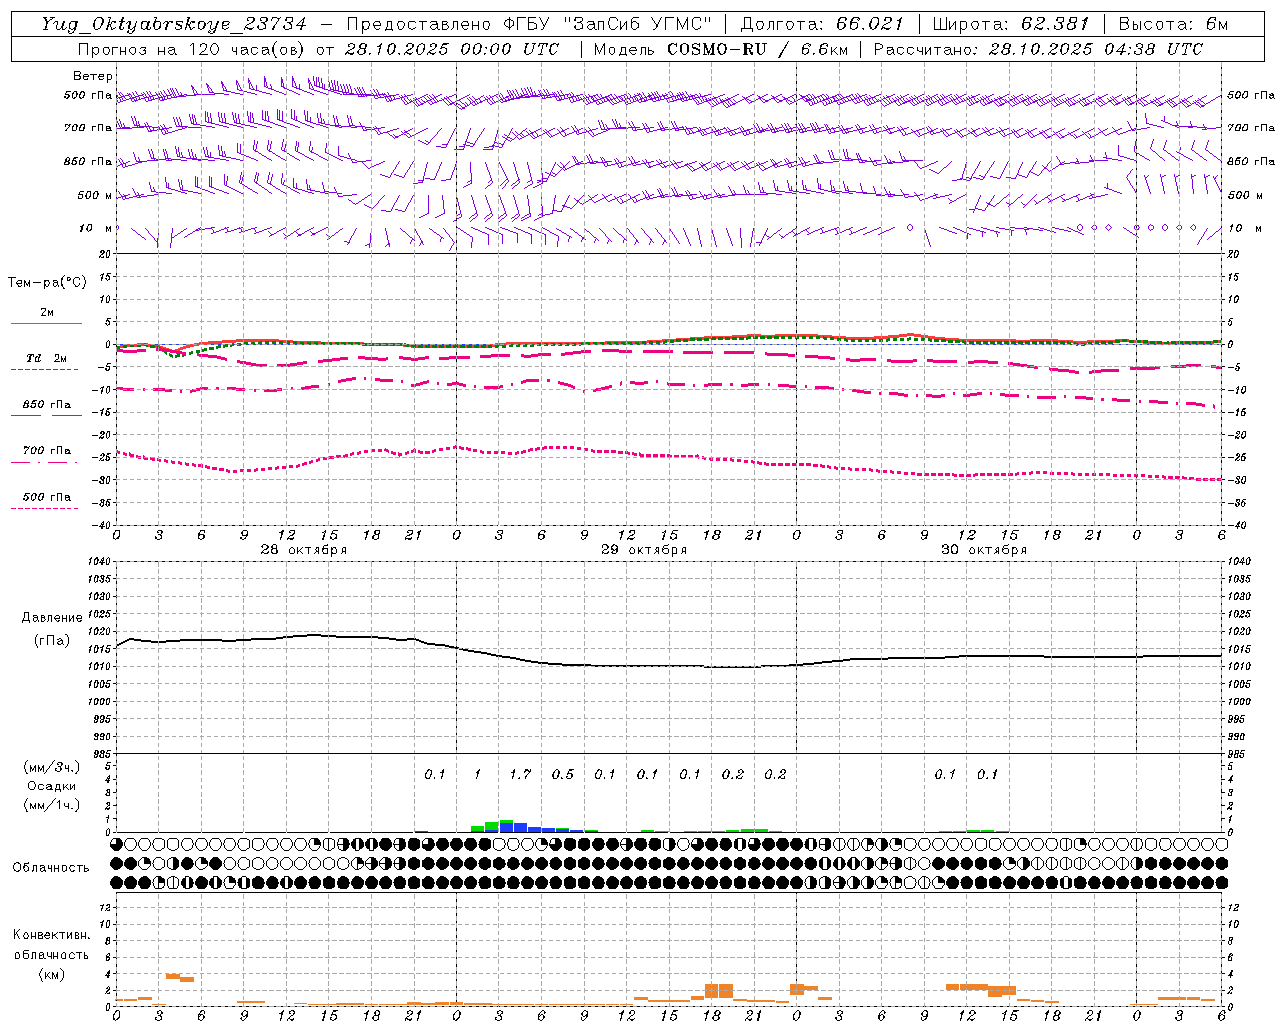
Task: Select the 30 октября date label
Action: (984, 550)
